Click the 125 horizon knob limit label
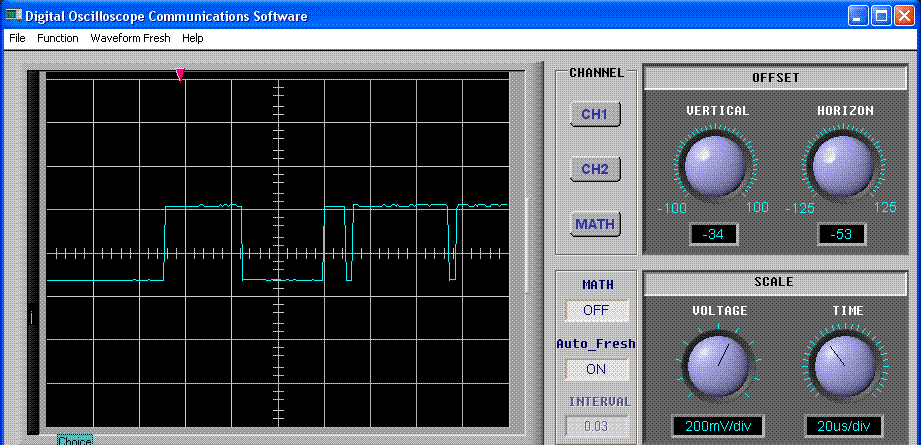The height and width of the screenshot is (445, 921). tap(886, 207)
